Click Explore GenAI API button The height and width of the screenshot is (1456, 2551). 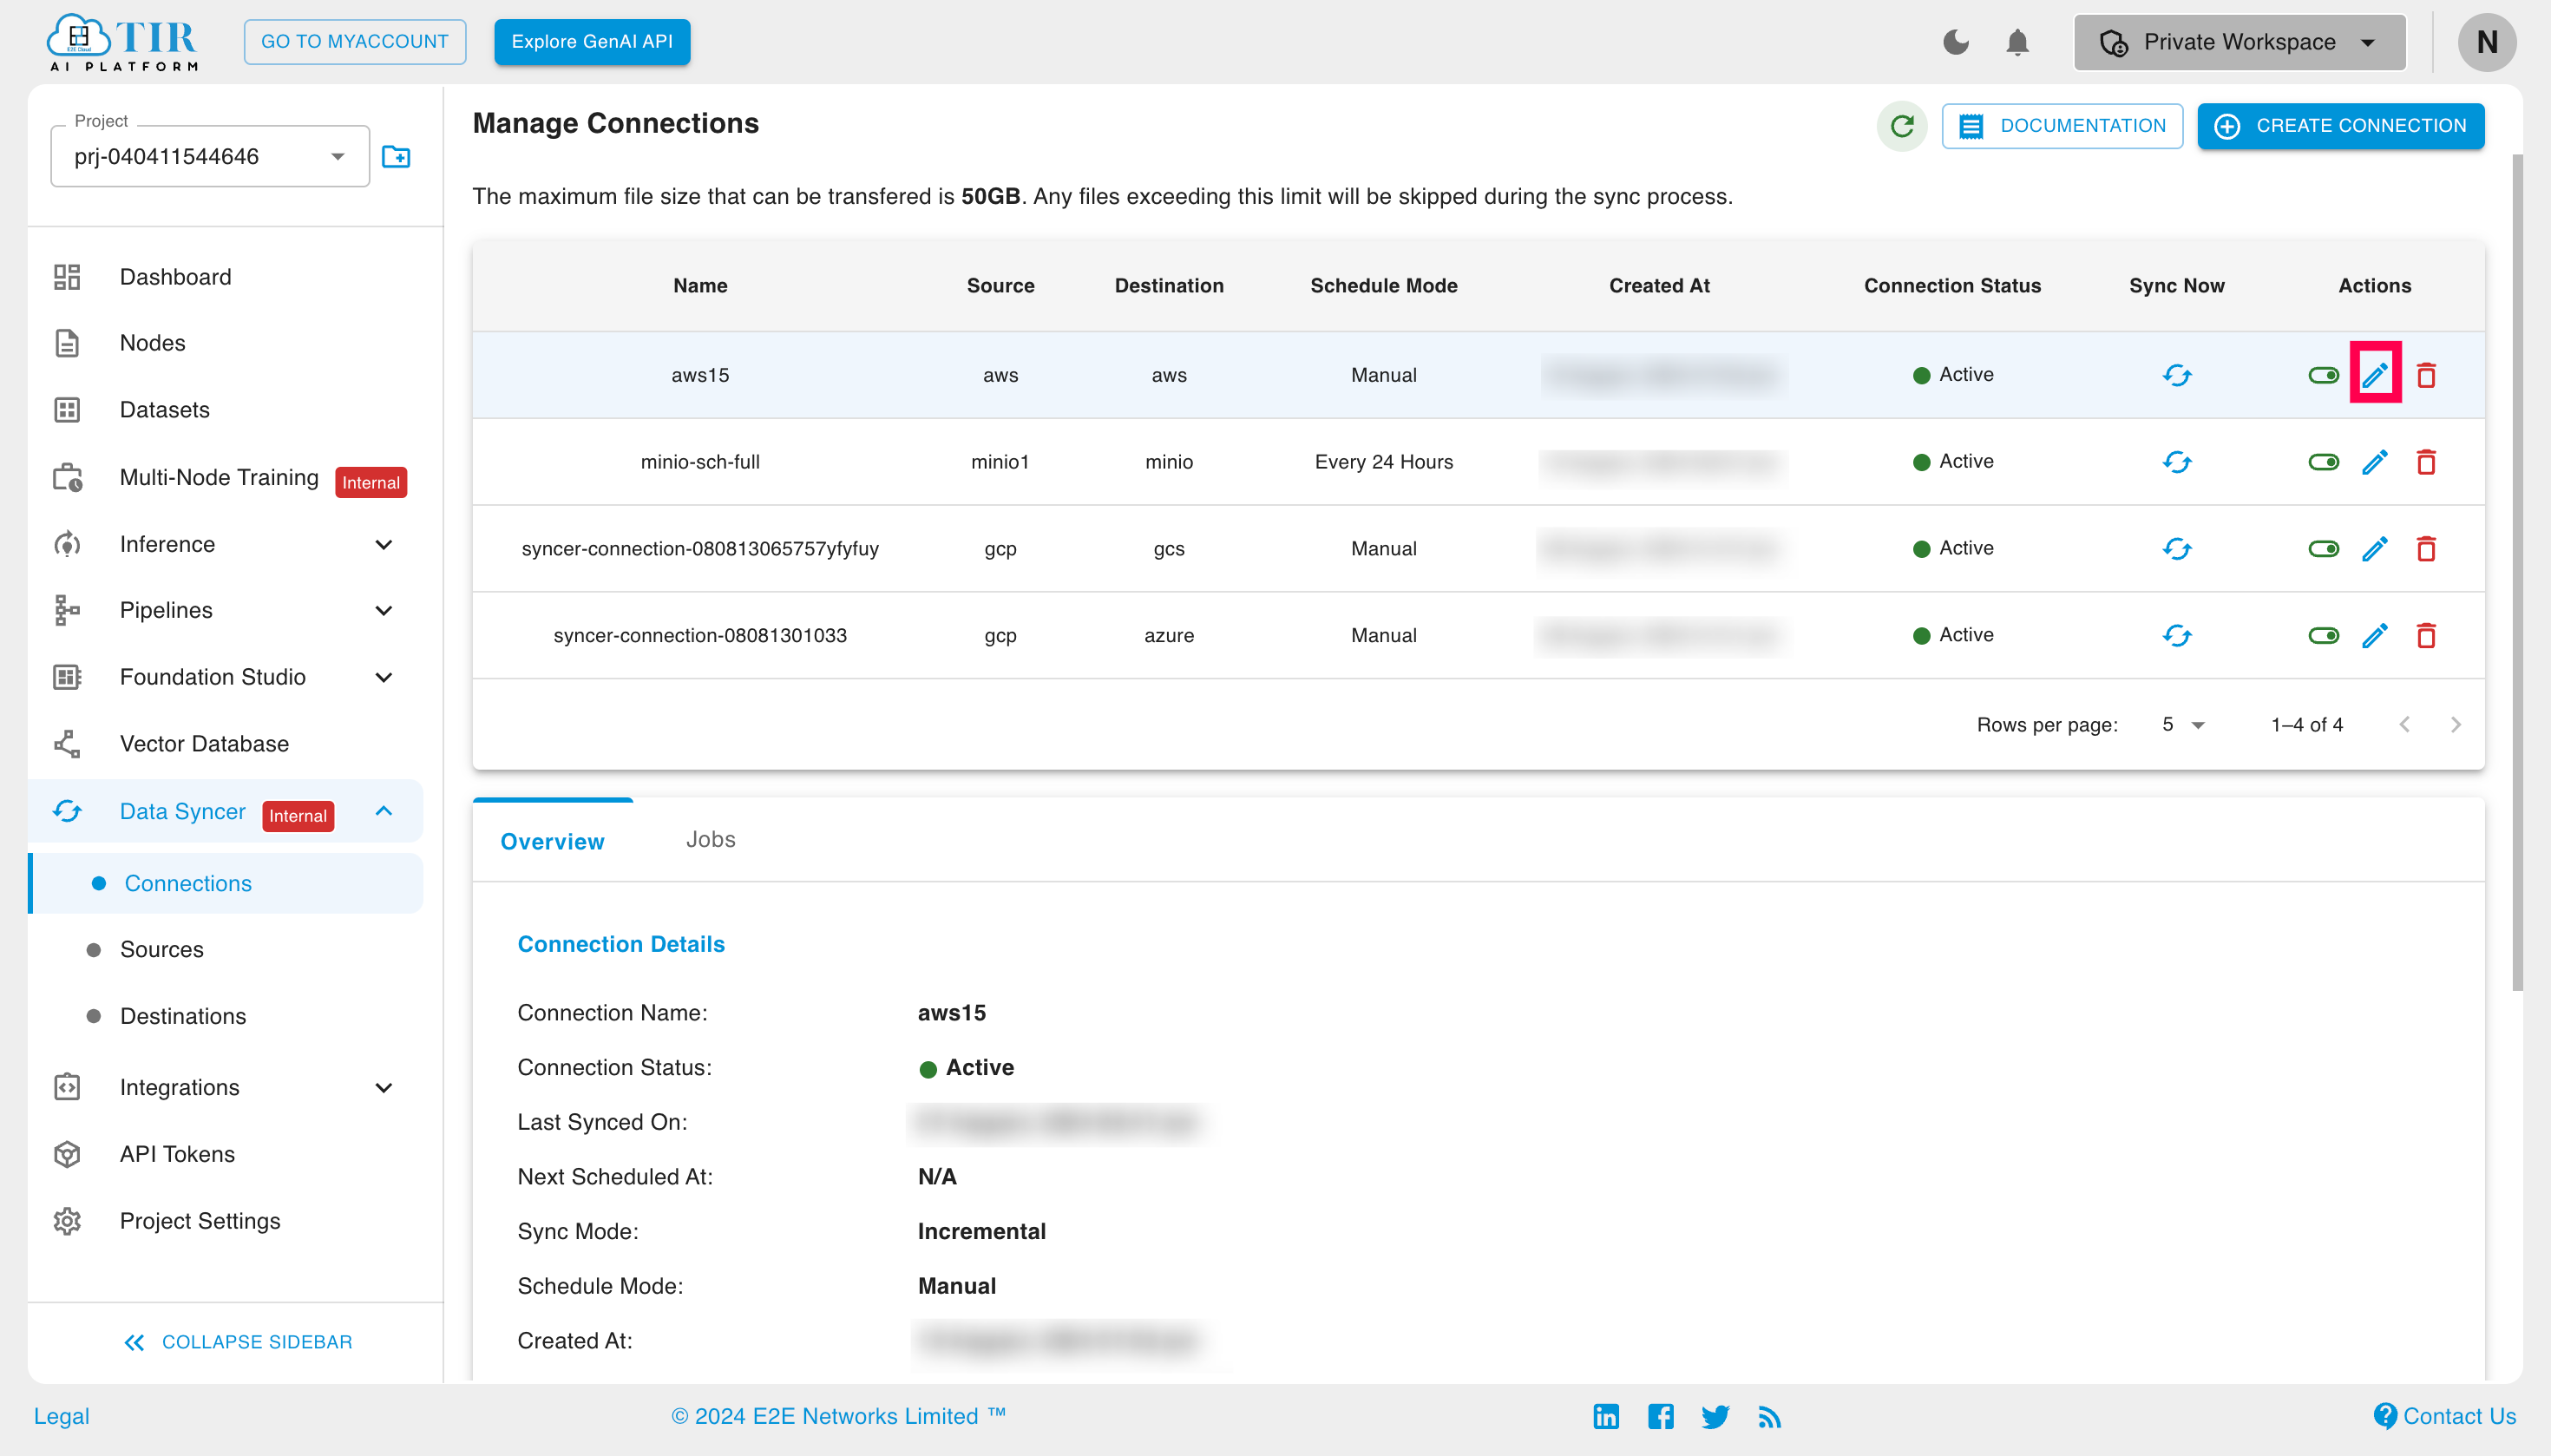click(592, 42)
